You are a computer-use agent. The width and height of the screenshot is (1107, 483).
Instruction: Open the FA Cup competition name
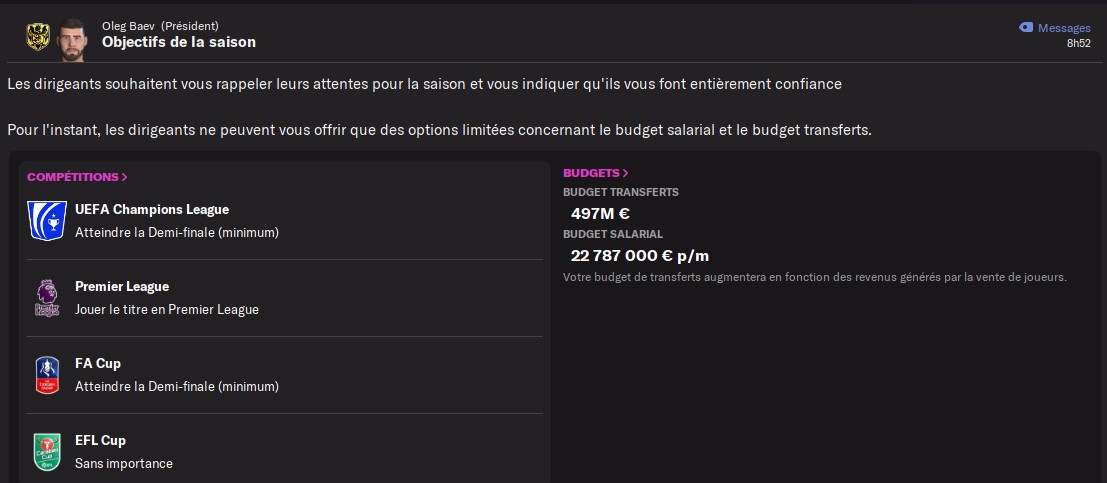click(x=97, y=364)
